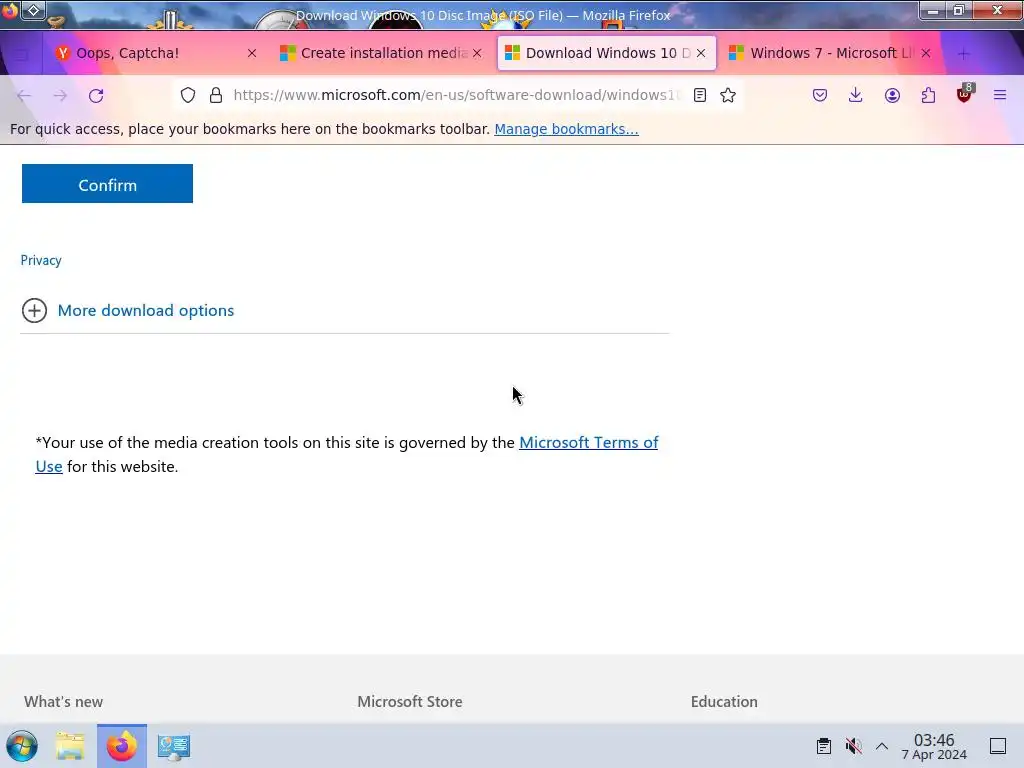Save page to Pocket
Viewport: 1024px width, 768px height.
pos(820,95)
